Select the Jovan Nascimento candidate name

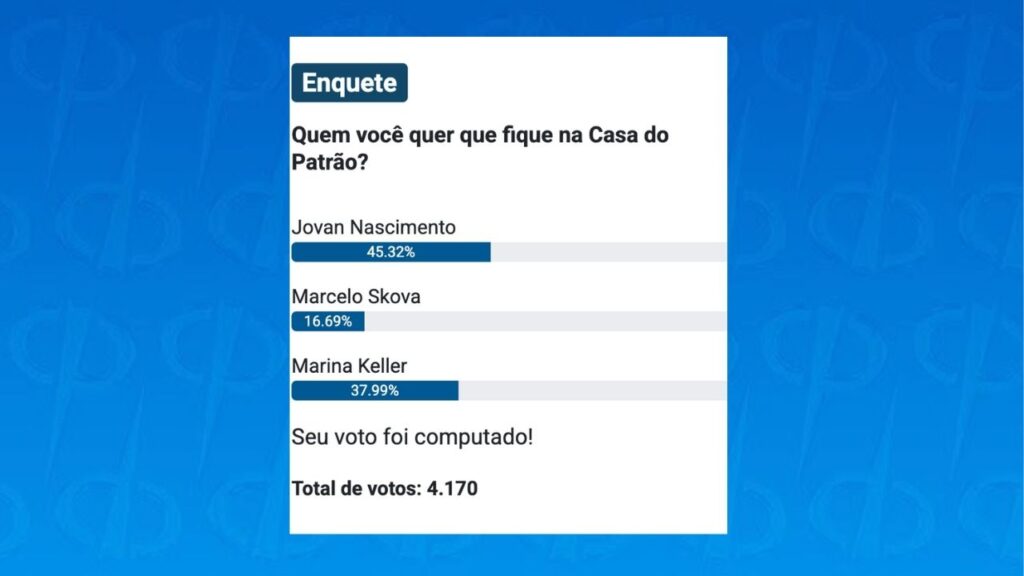373,227
